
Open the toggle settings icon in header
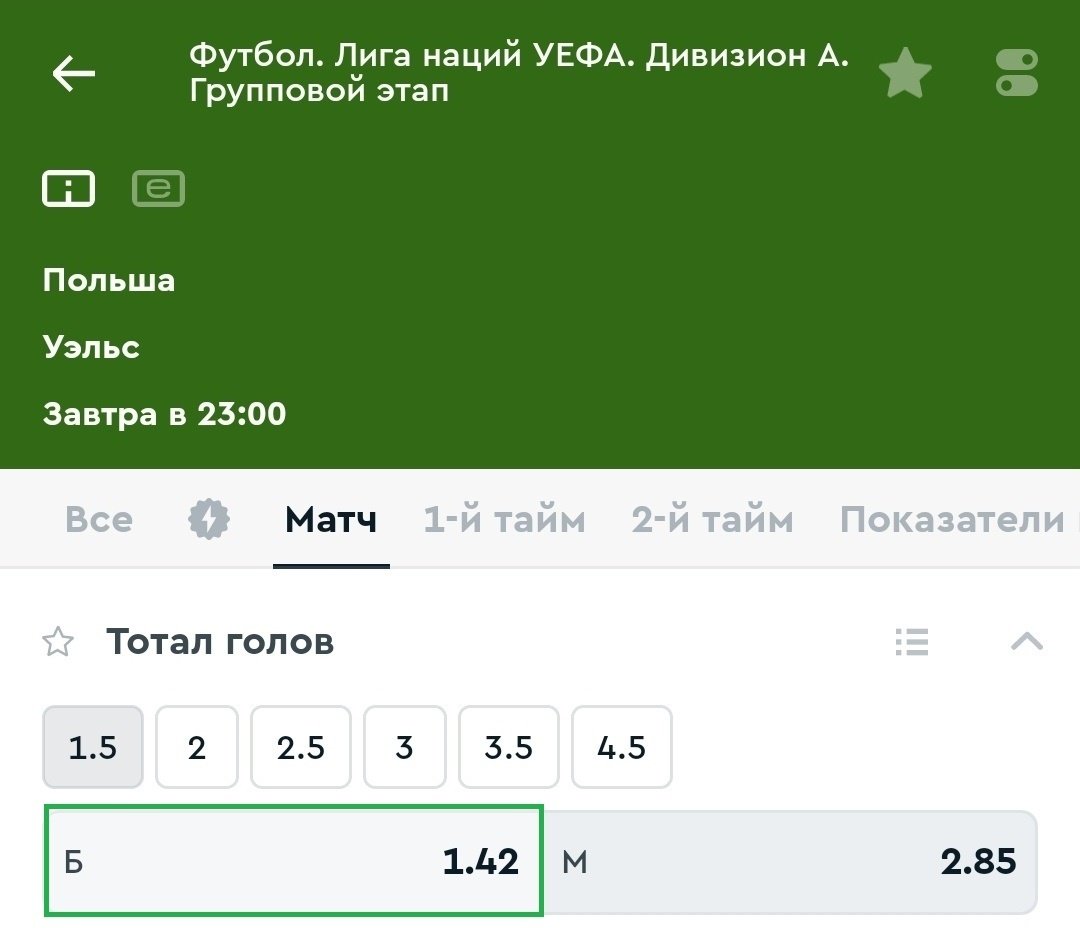(x=1017, y=74)
